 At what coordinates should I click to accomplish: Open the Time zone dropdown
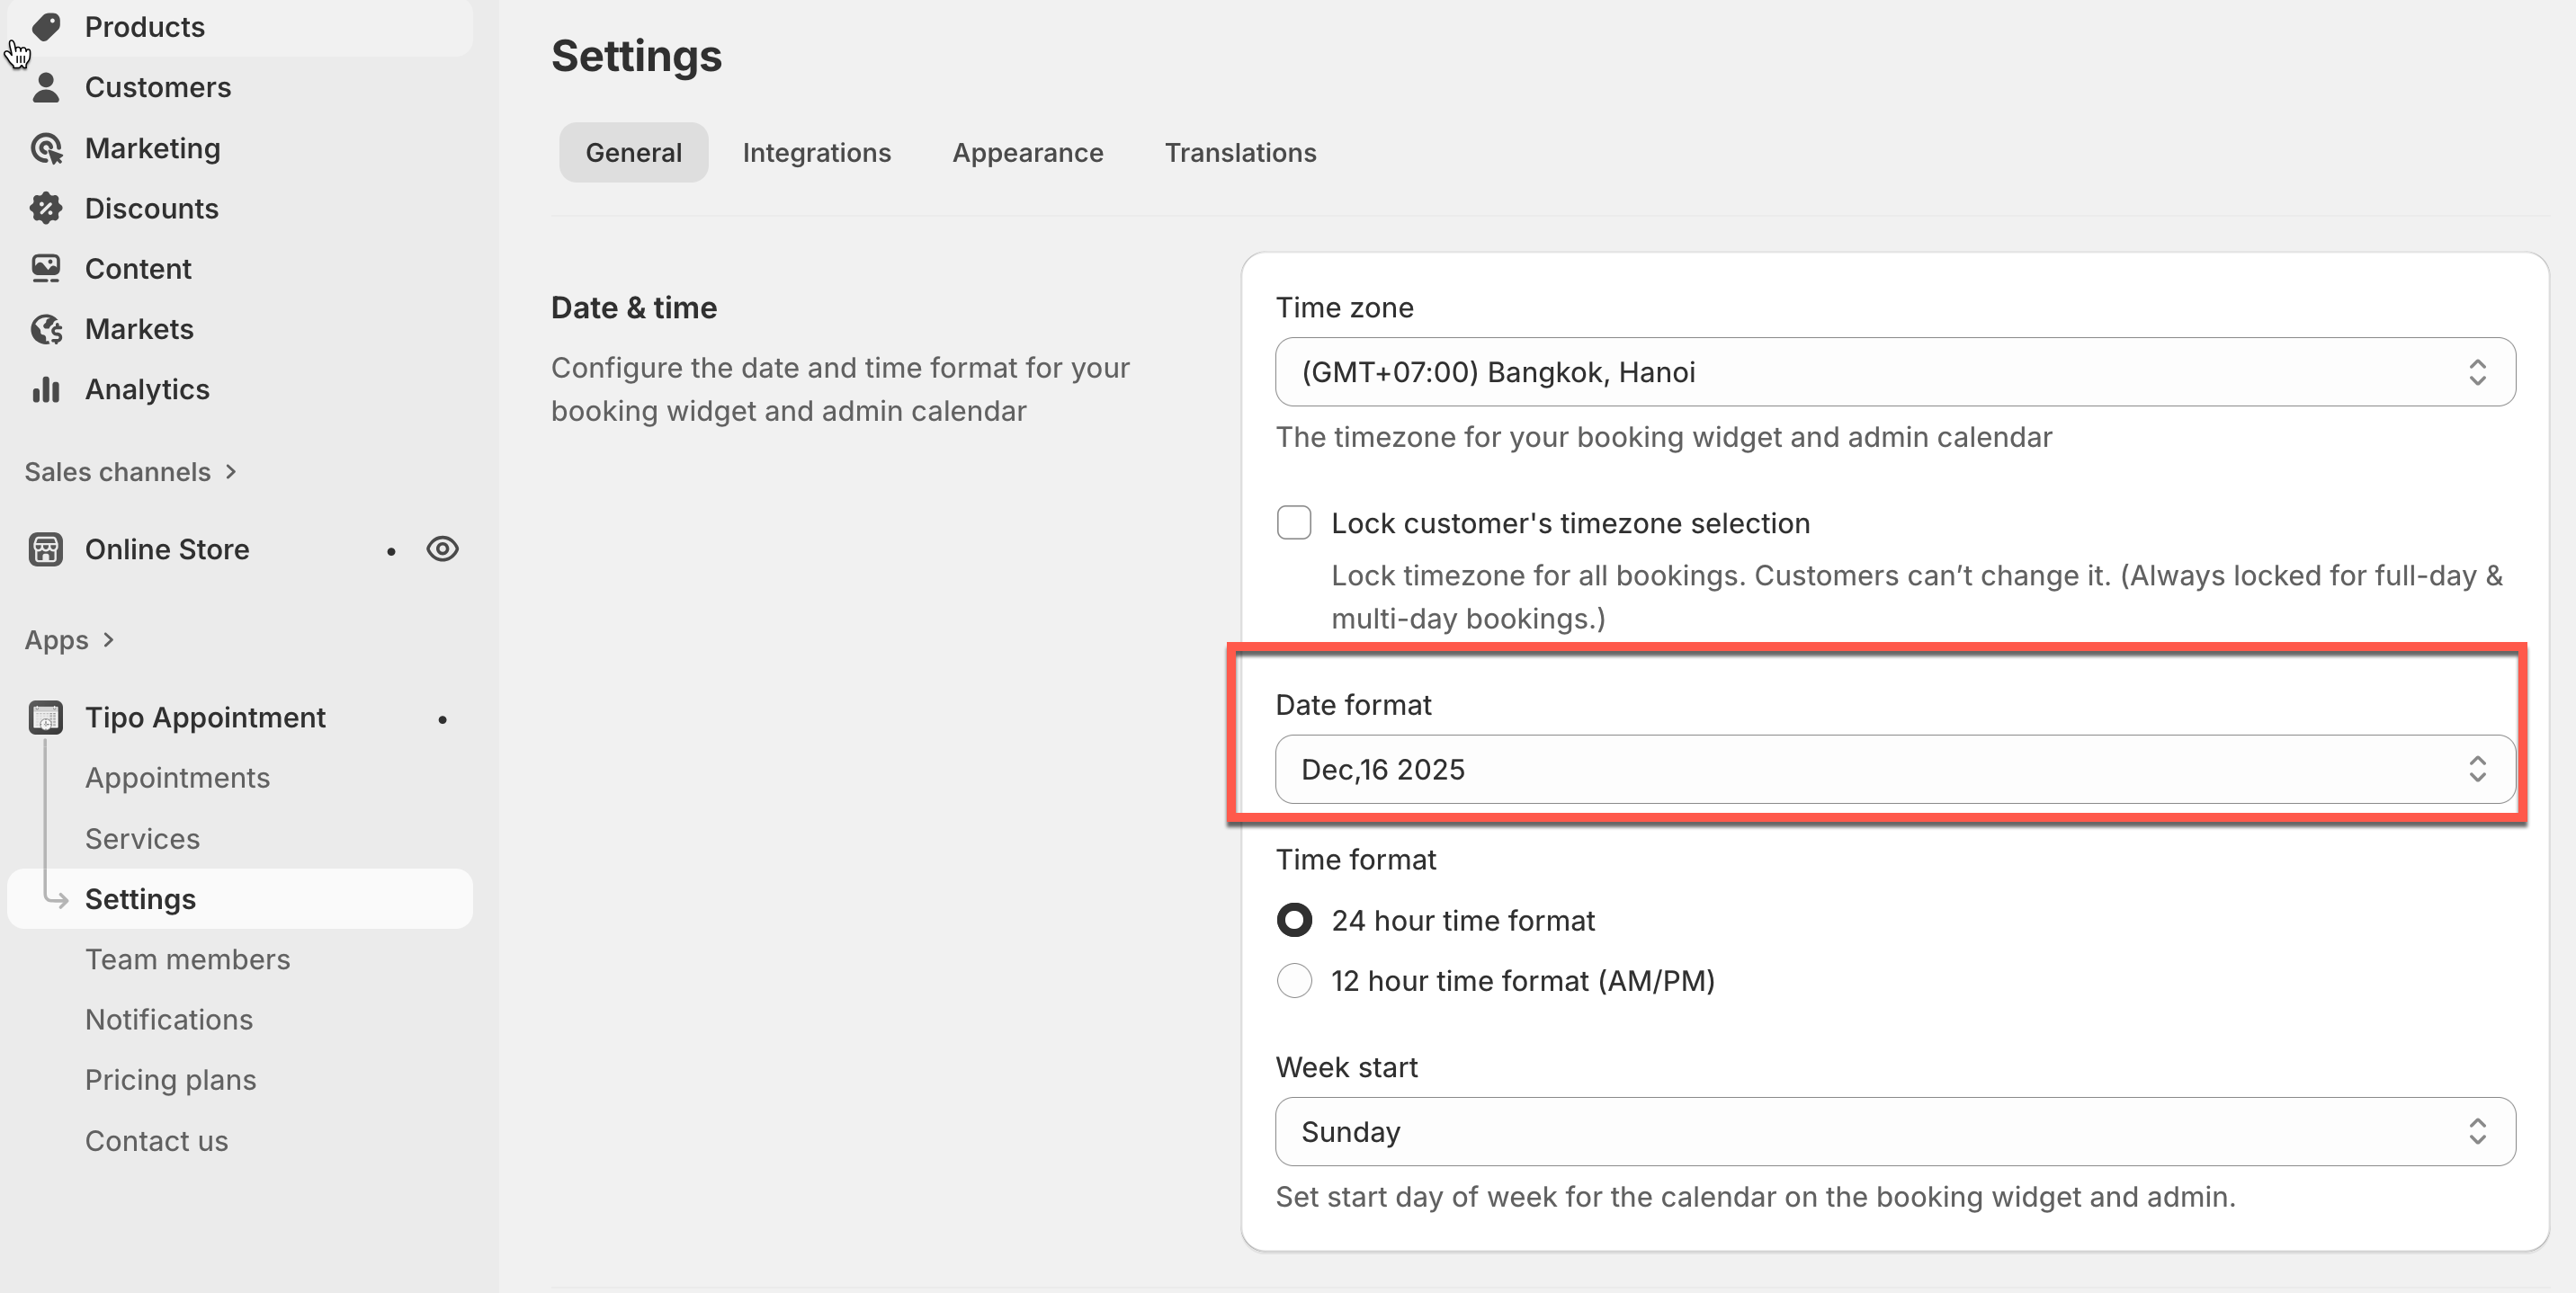click(x=1894, y=372)
